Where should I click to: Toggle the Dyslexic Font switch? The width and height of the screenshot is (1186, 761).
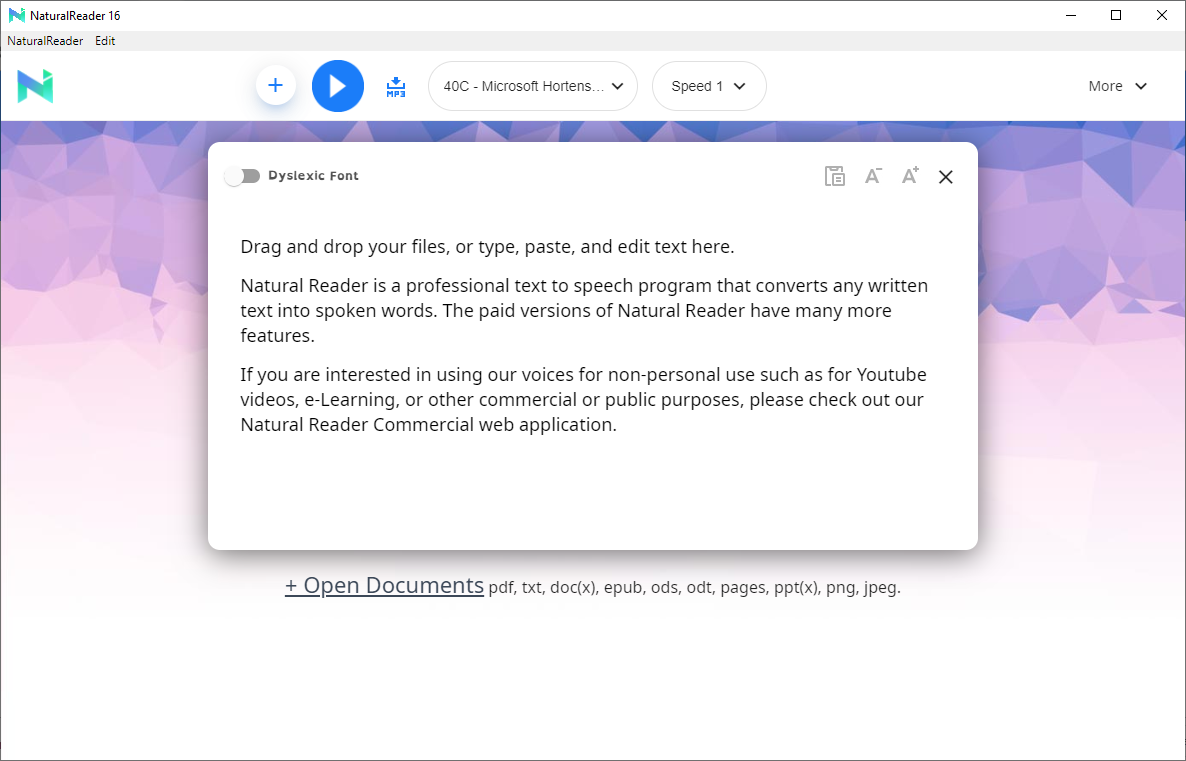click(242, 176)
